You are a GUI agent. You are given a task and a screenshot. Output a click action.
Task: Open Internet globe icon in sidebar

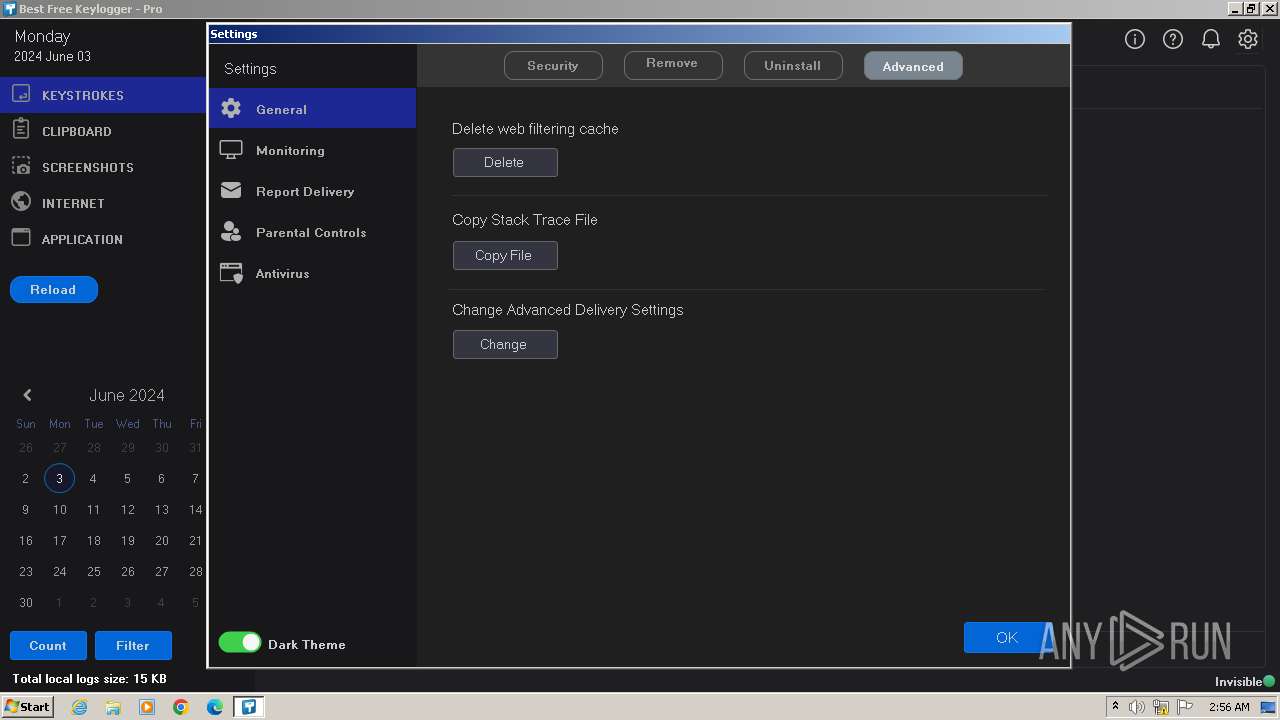click(x=21, y=201)
